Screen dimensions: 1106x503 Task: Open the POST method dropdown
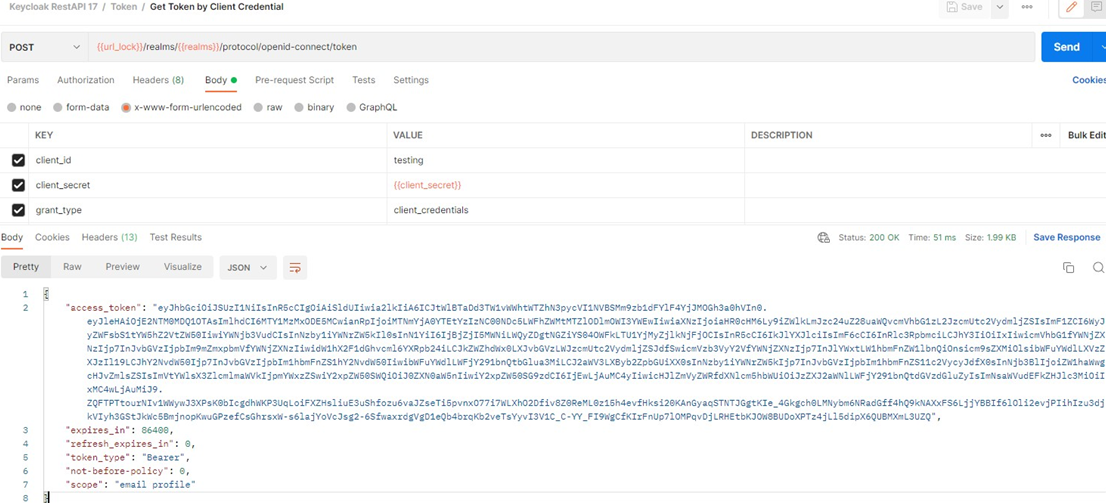[44, 47]
